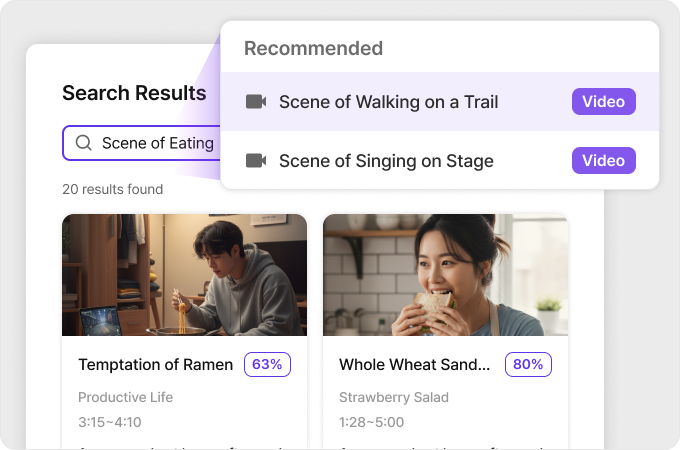Click into the Scene of Eating search field

click(x=157, y=143)
